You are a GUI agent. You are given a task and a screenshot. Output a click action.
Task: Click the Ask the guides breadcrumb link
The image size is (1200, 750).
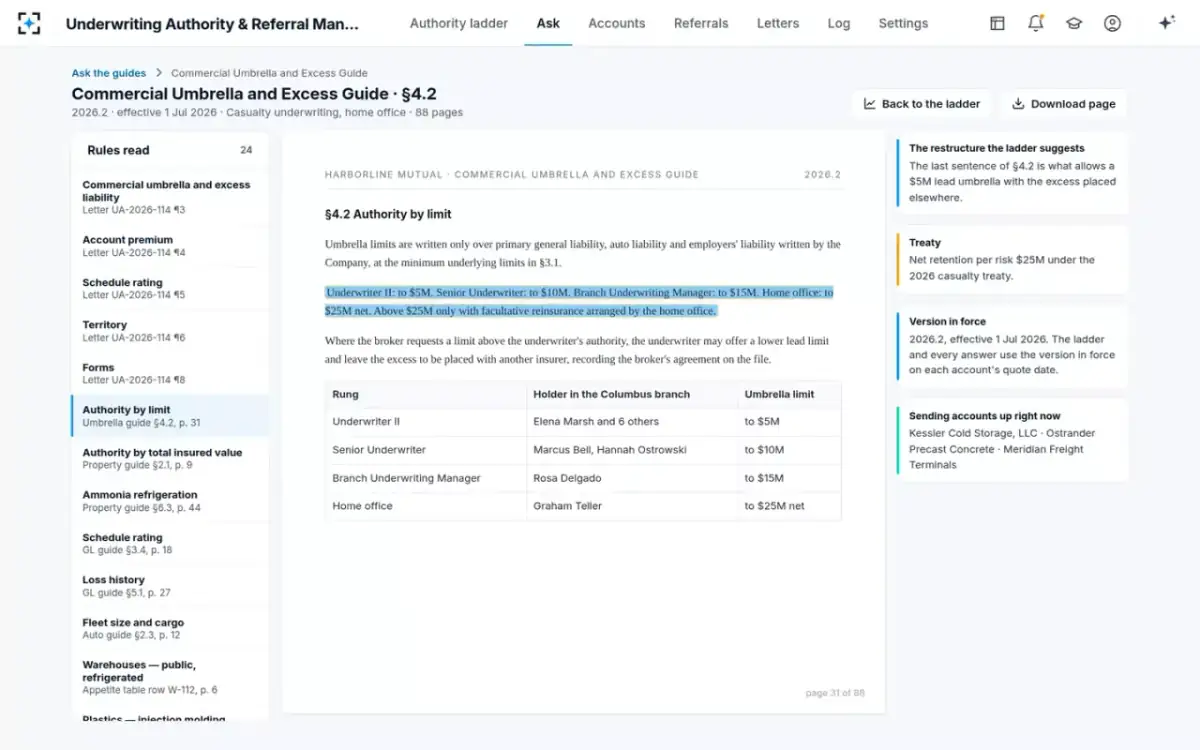[x=108, y=73]
